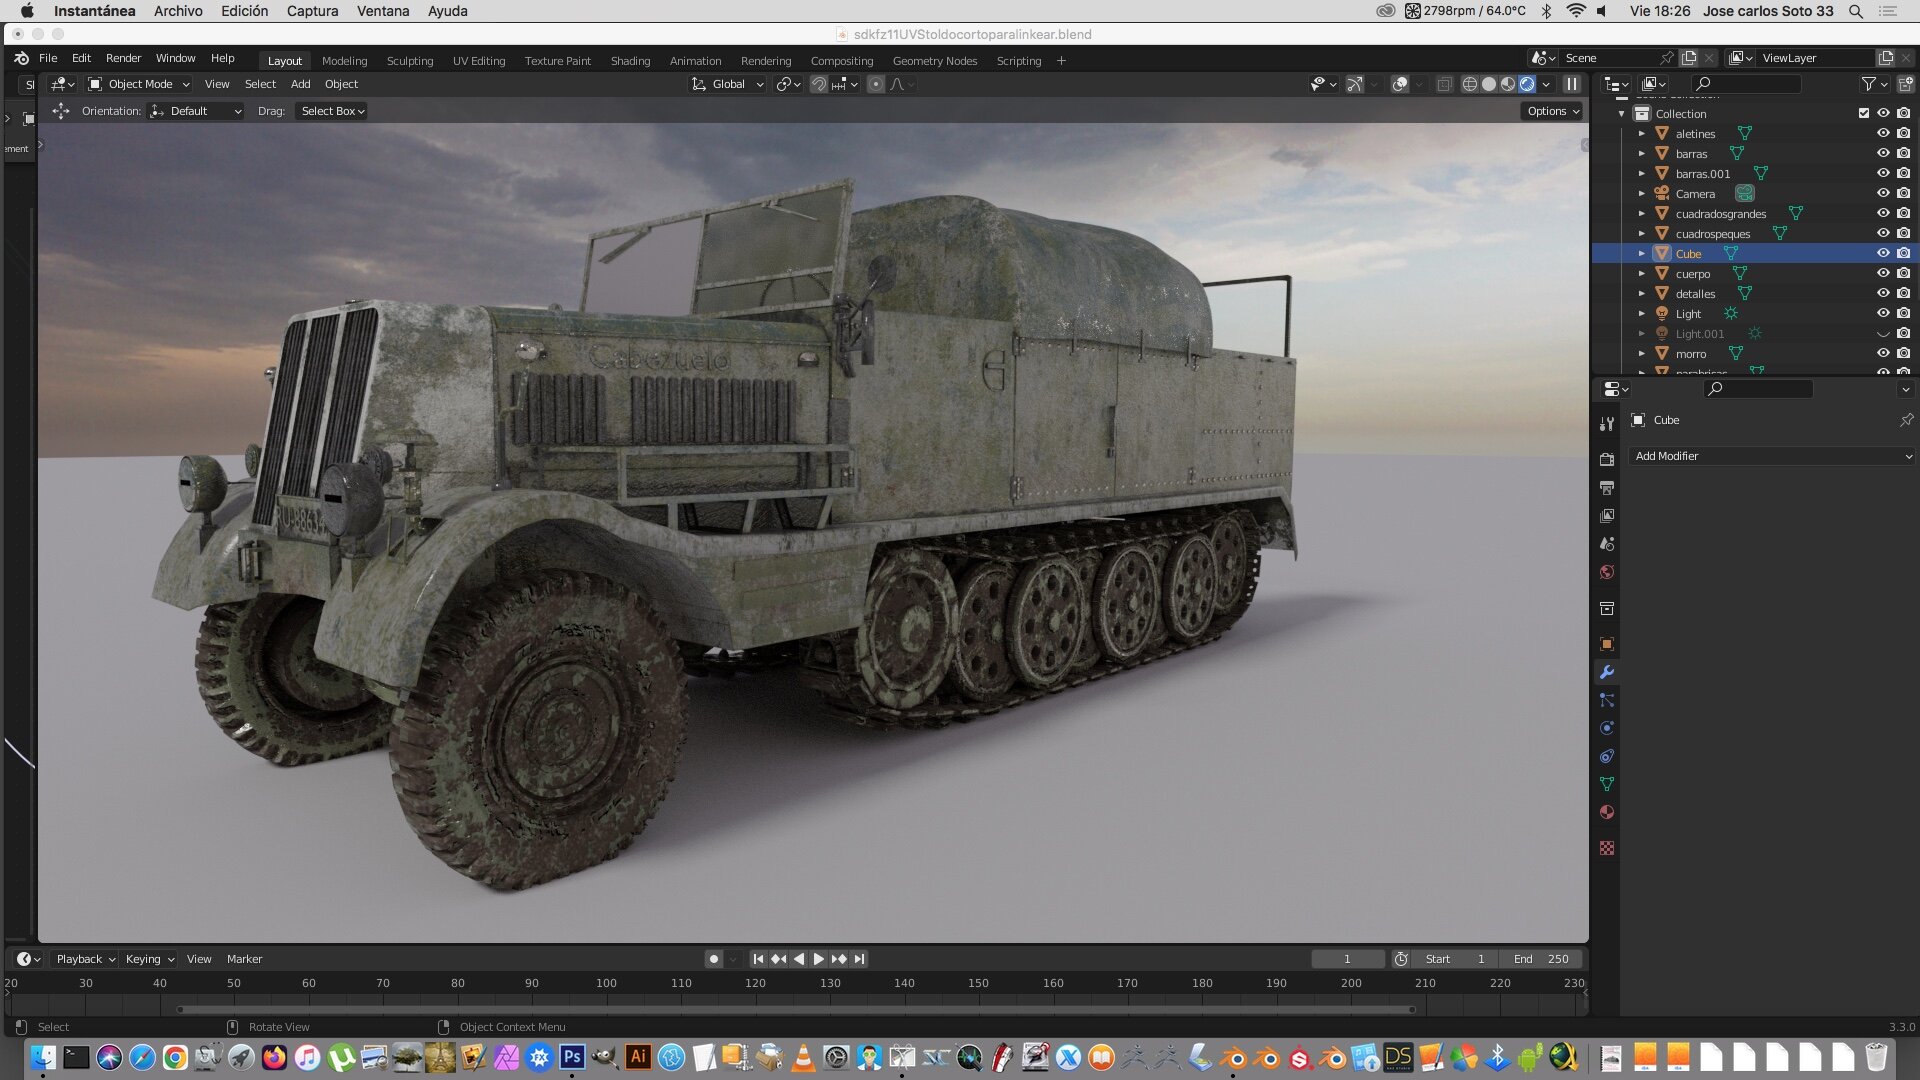Jump to the timeline end frame
The width and height of the screenshot is (1920, 1080).
point(859,959)
